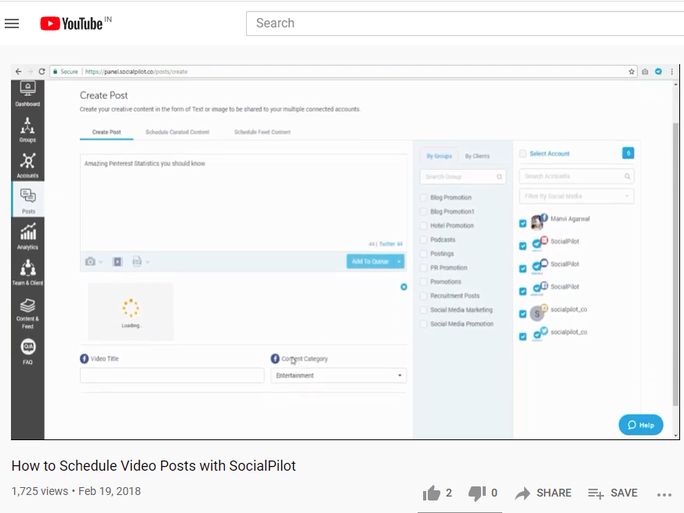The height and width of the screenshot is (513, 684).
Task: Open the Help chat button
Action: (x=641, y=425)
